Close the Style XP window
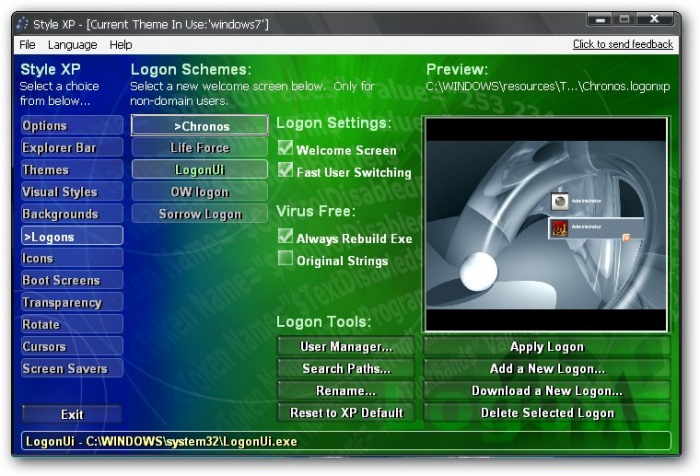700x476 pixels. pyautogui.click(x=654, y=19)
